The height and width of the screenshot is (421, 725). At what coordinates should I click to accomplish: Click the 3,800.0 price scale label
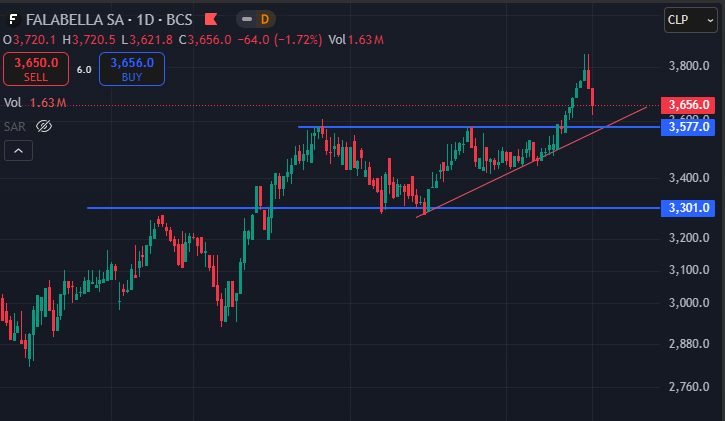point(689,66)
